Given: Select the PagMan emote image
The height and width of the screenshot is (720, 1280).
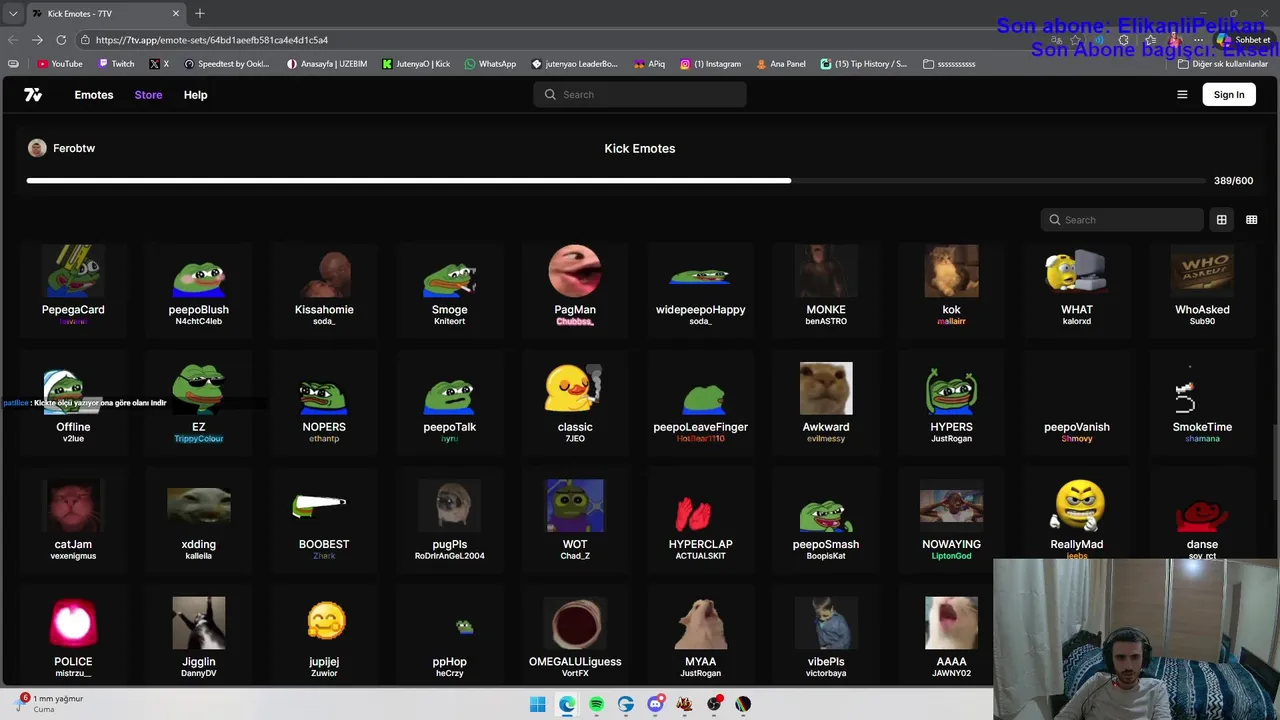Looking at the screenshot, I should 575,271.
